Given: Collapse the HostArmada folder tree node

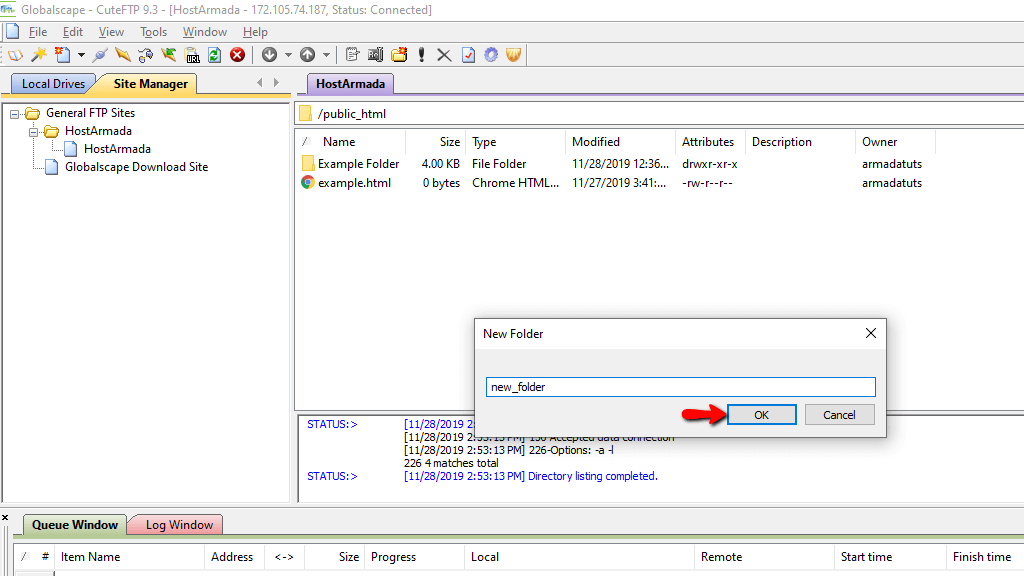Looking at the screenshot, I should (33, 132).
